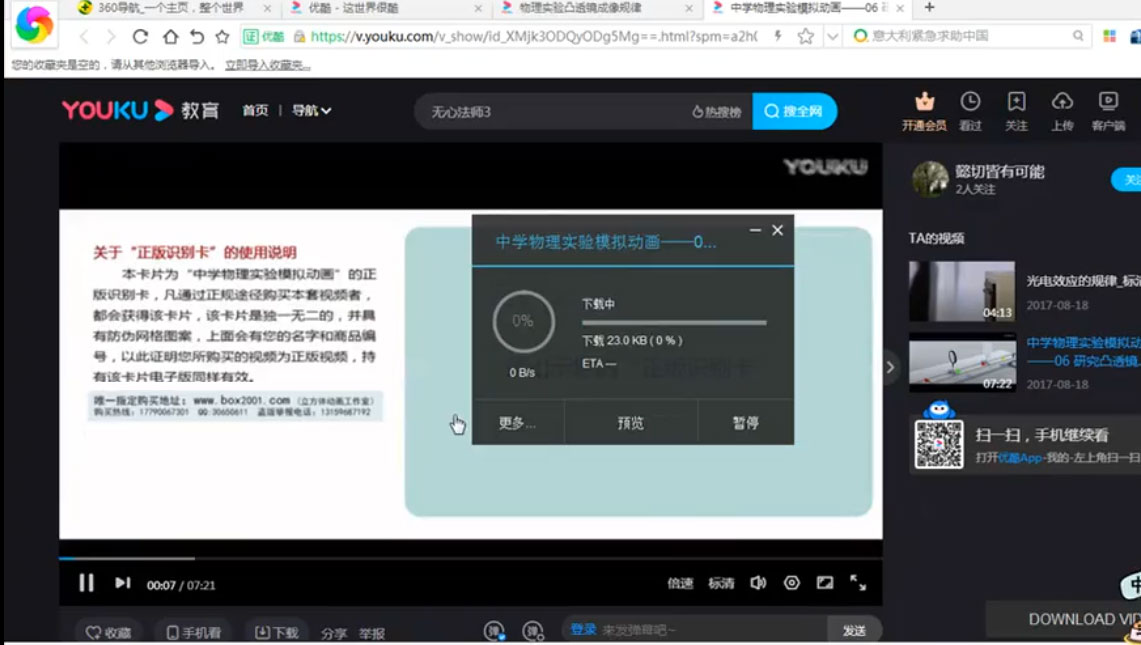This screenshot has width=1141, height=645.
Task: Click the 首页 menu item
Action: 254,111
